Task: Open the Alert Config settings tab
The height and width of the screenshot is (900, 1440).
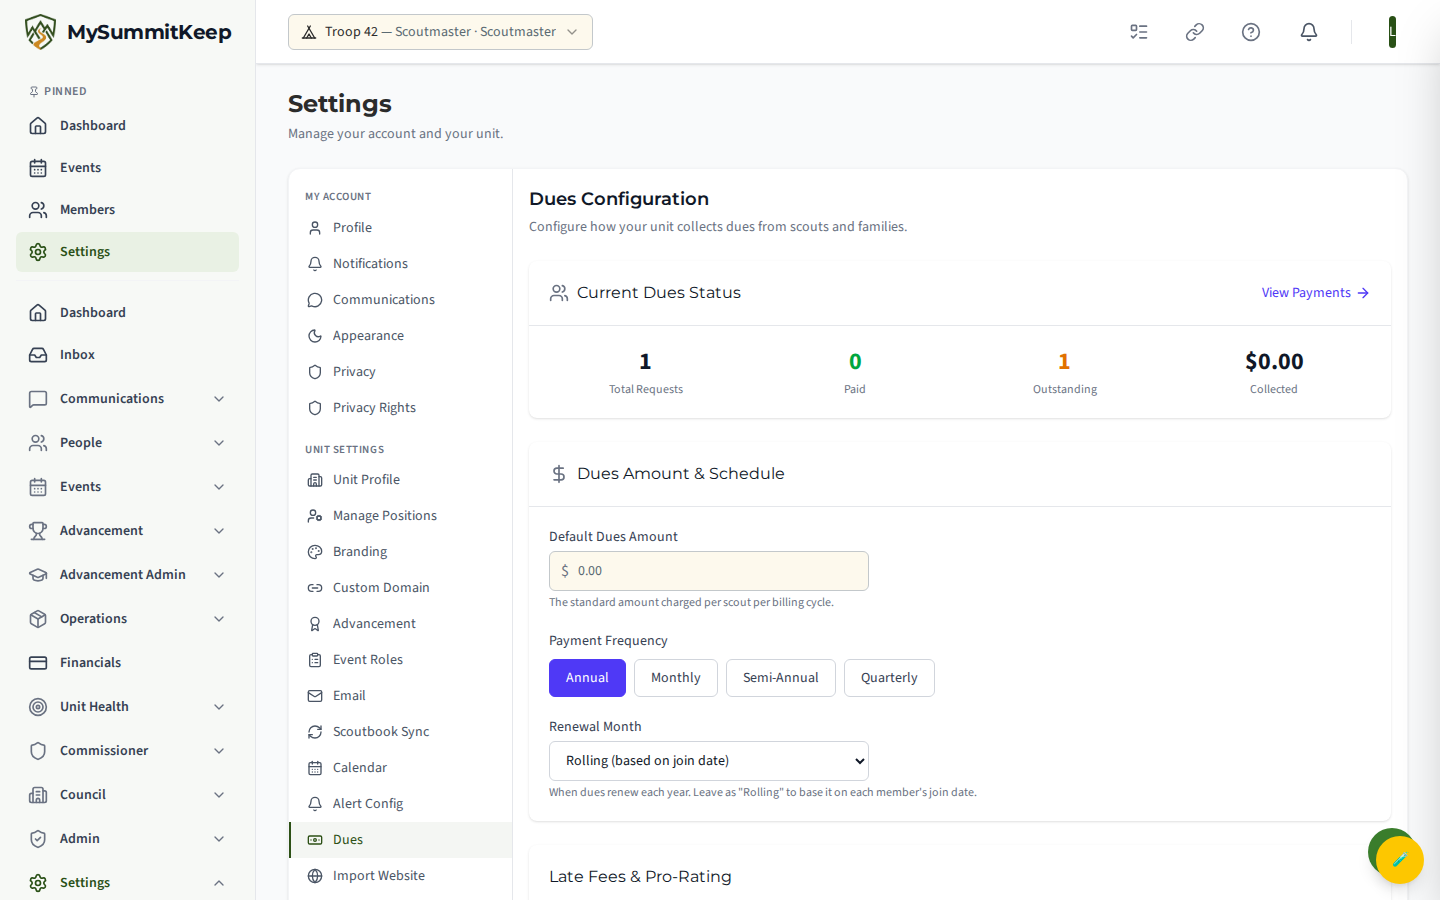Action: point(400,804)
